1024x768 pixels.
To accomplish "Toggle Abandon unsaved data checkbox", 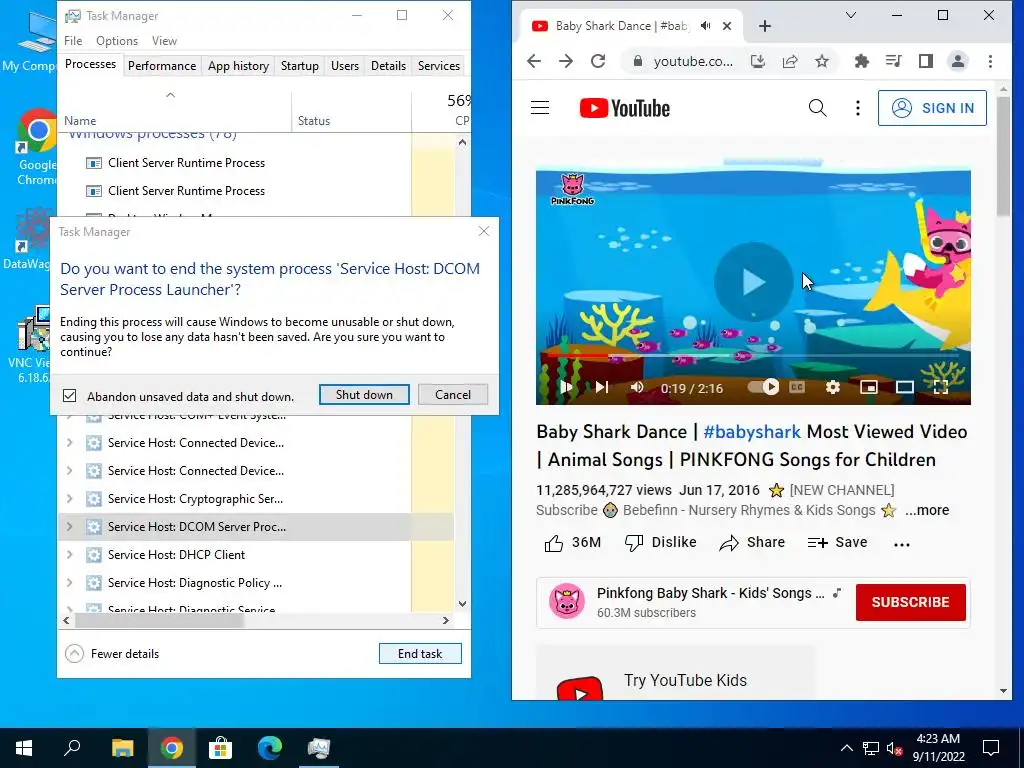I will tap(70, 396).
